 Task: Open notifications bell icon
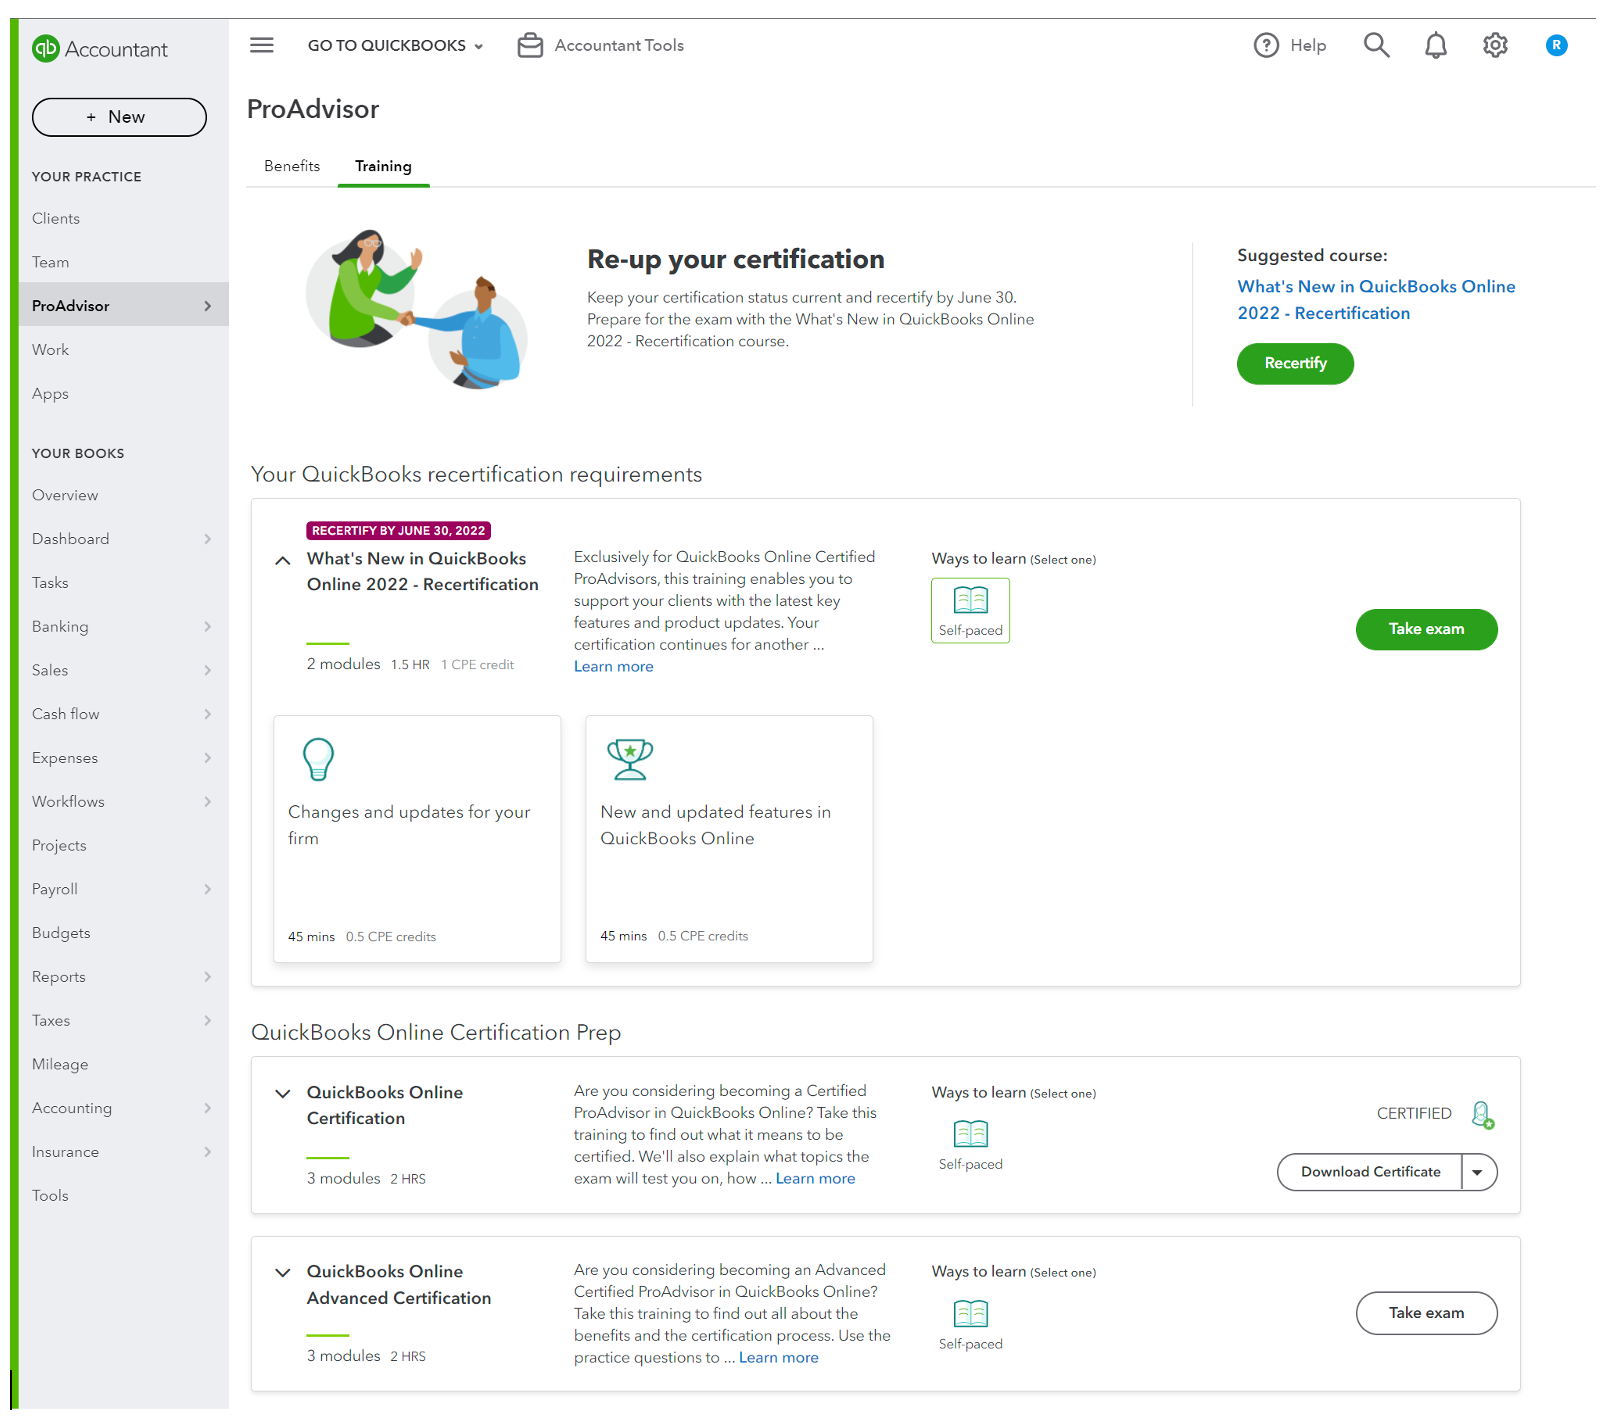[1435, 45]
